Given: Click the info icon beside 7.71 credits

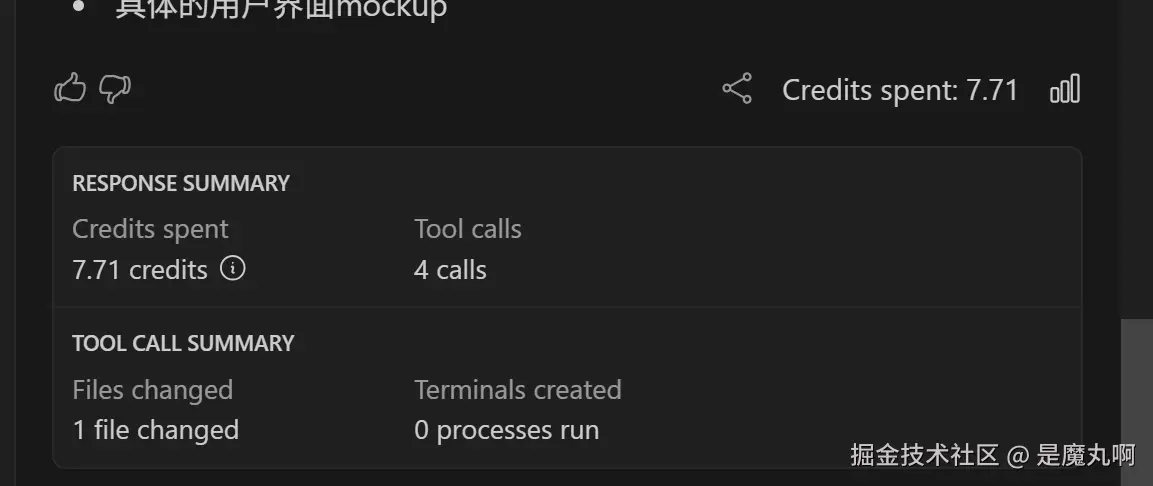Looking at the screenshot, I should point(233,268).
